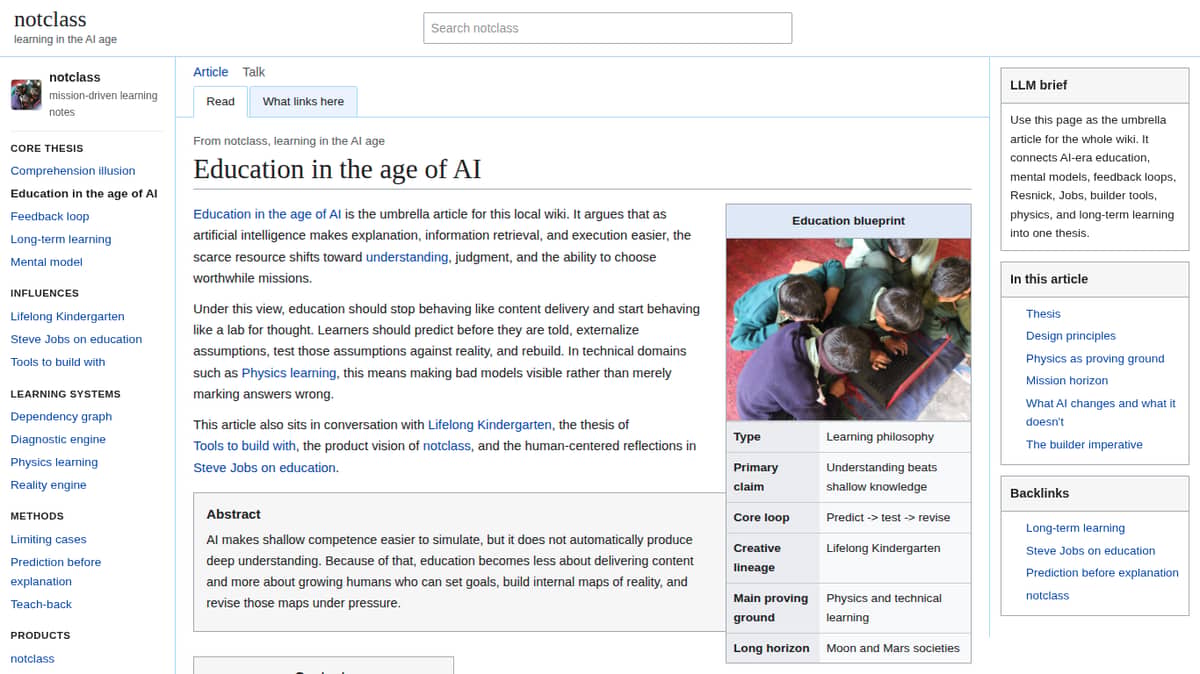The width and height of the screenshot is (1200, 674).
Task: Follow Tools to build with link in body
Action: pyautogui.click(x=245, y=446)
